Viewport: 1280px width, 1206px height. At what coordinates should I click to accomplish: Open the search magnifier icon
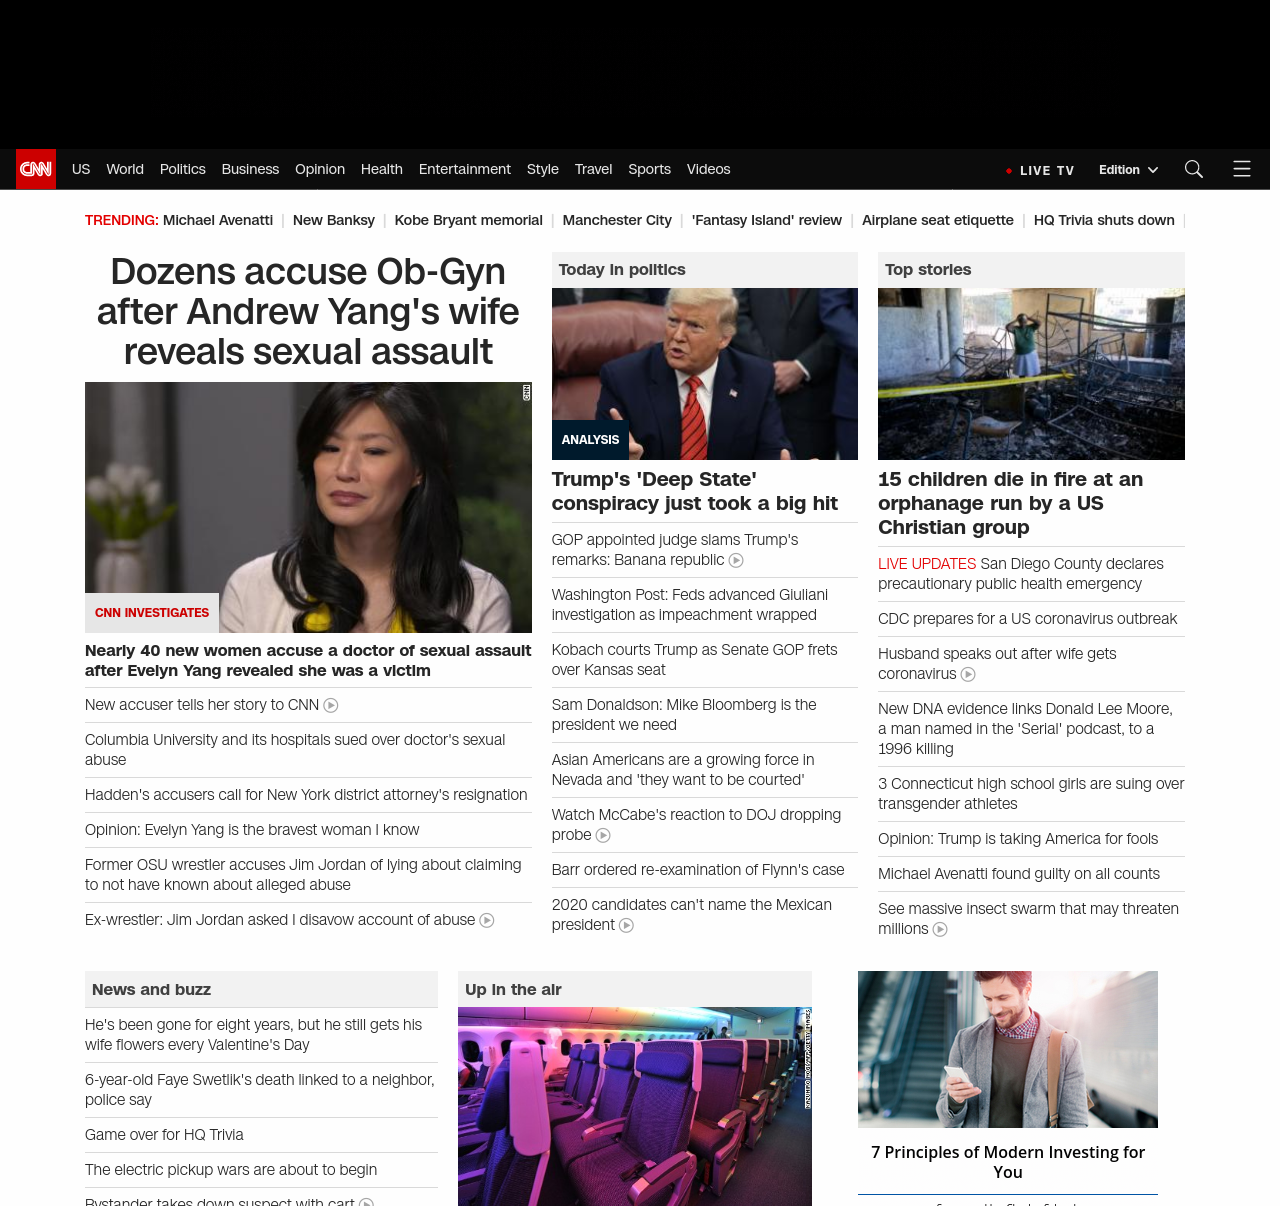1193,169
